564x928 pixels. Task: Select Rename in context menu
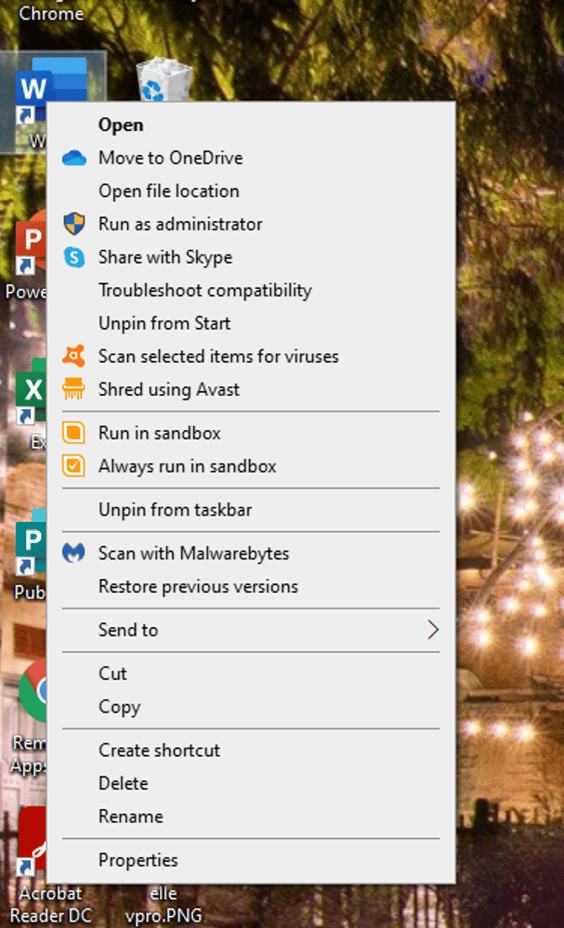coord(251,817)
